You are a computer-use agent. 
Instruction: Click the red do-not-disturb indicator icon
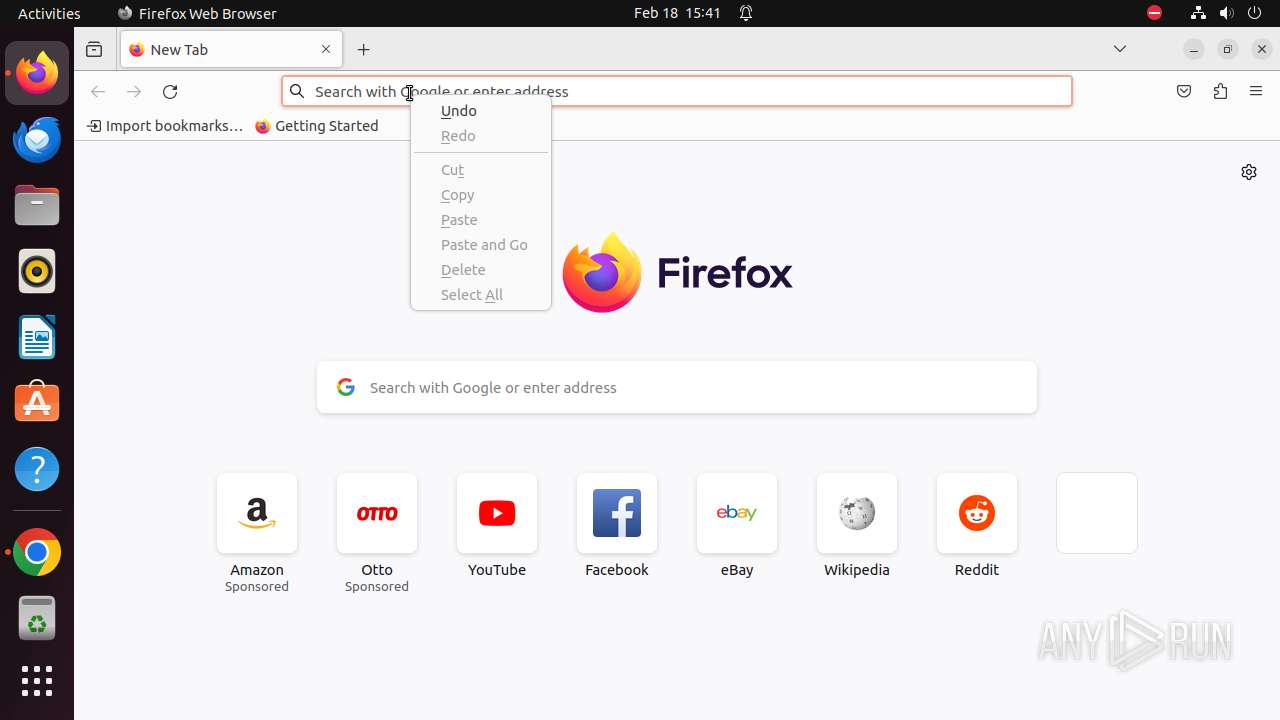(1154, 13)
